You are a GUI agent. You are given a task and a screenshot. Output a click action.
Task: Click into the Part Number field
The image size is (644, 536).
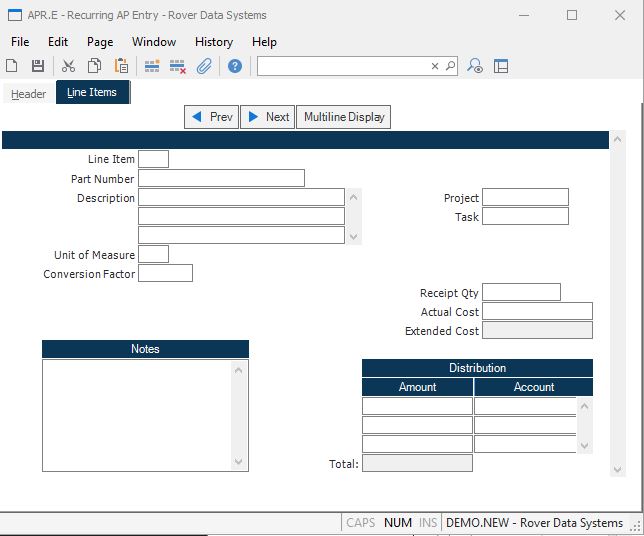coord(221,178)
